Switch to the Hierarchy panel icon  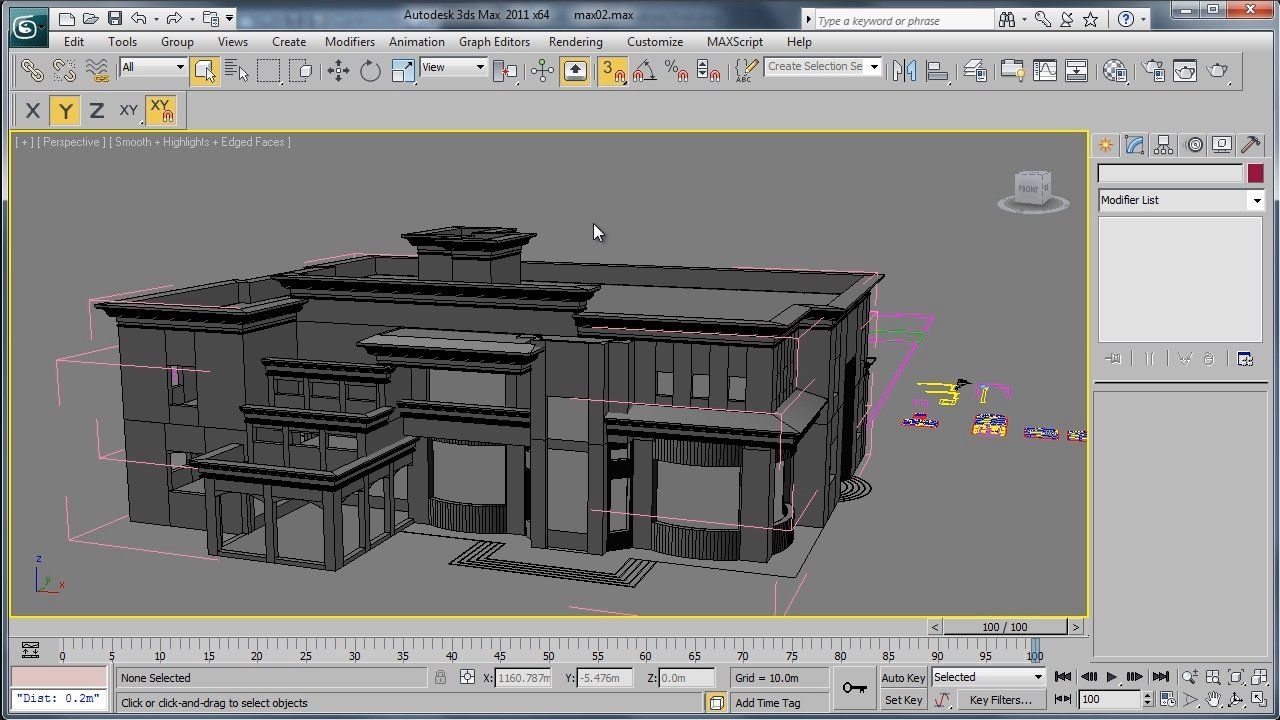click(1163, 145)
